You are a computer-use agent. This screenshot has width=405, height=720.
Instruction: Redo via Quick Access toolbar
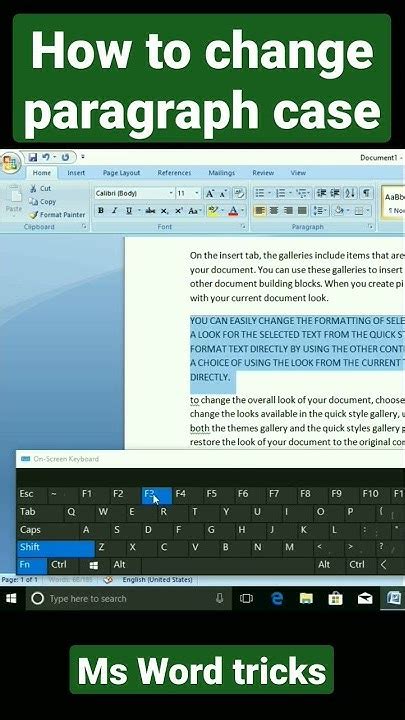tap(66, 158)
